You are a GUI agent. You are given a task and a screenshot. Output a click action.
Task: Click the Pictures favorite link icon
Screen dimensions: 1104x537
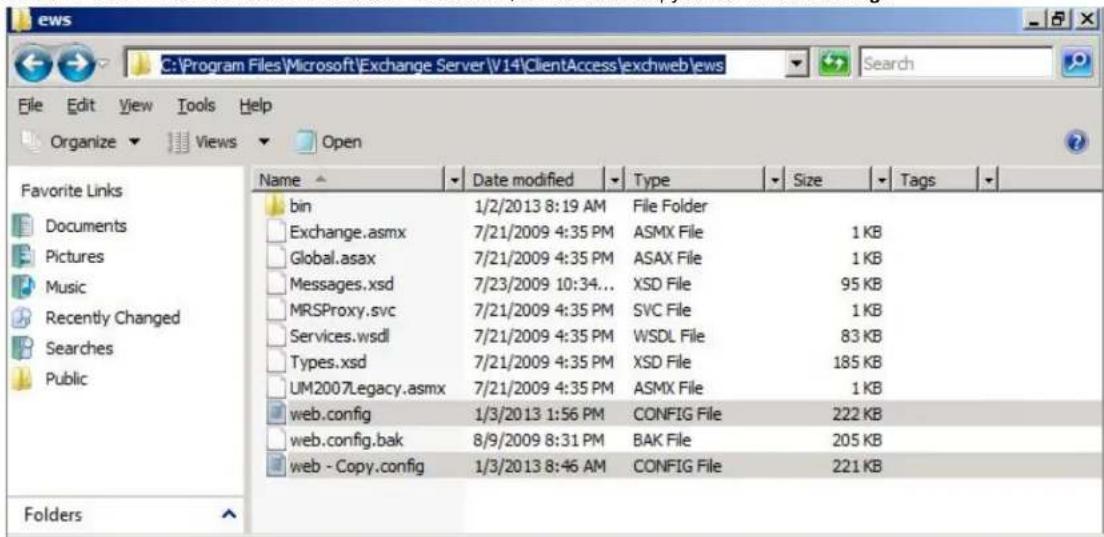click(x=21, y=257)
